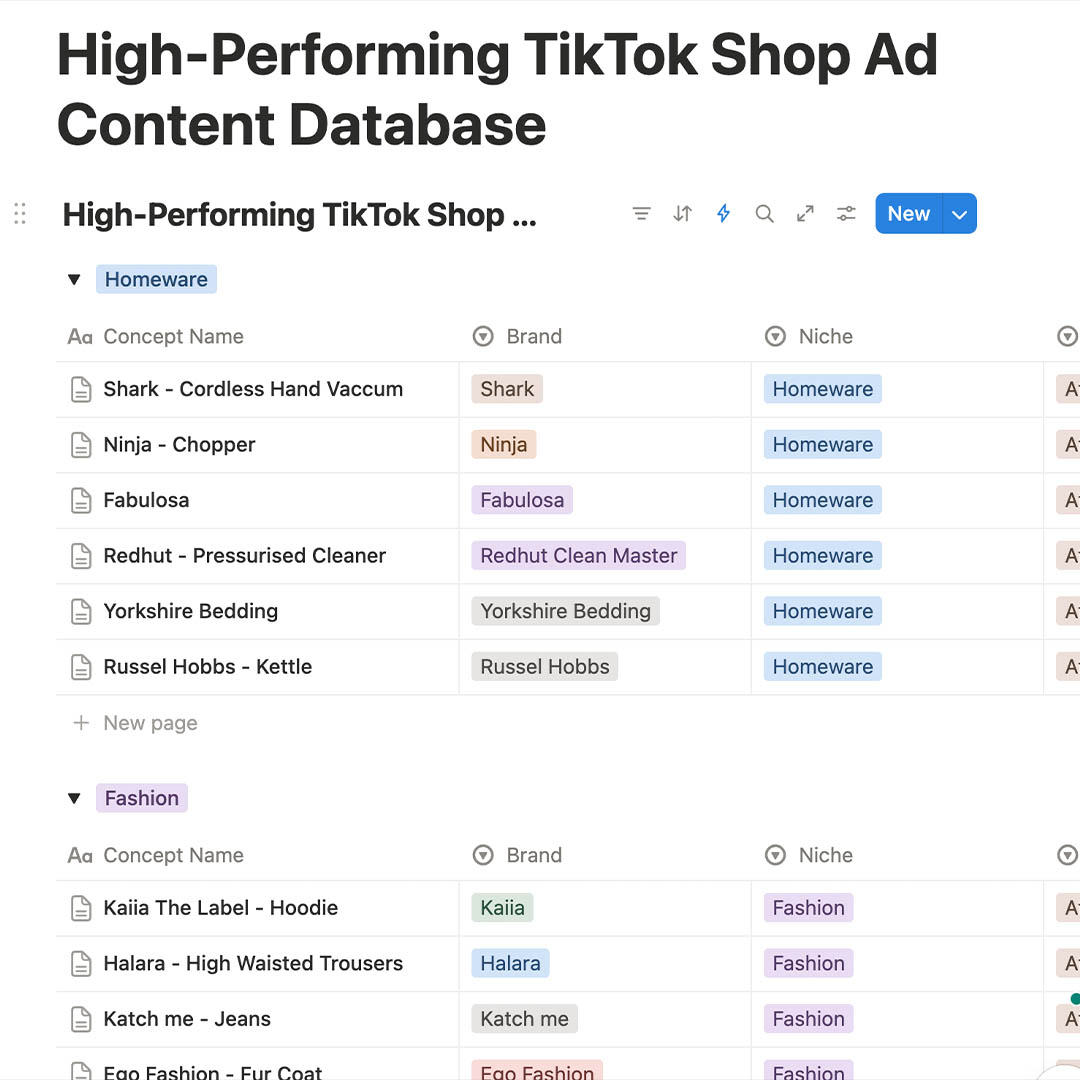Click the Yorkshire Bedding brand tag

coord(565,611)
